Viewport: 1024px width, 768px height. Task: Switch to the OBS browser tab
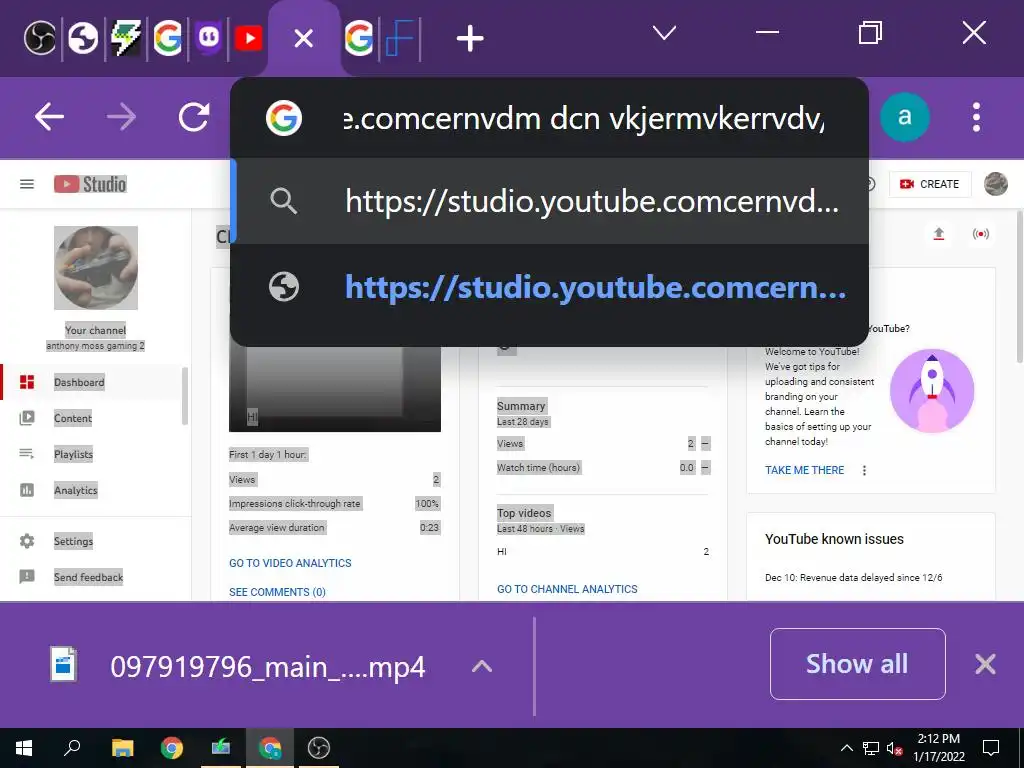coord(40,39)
